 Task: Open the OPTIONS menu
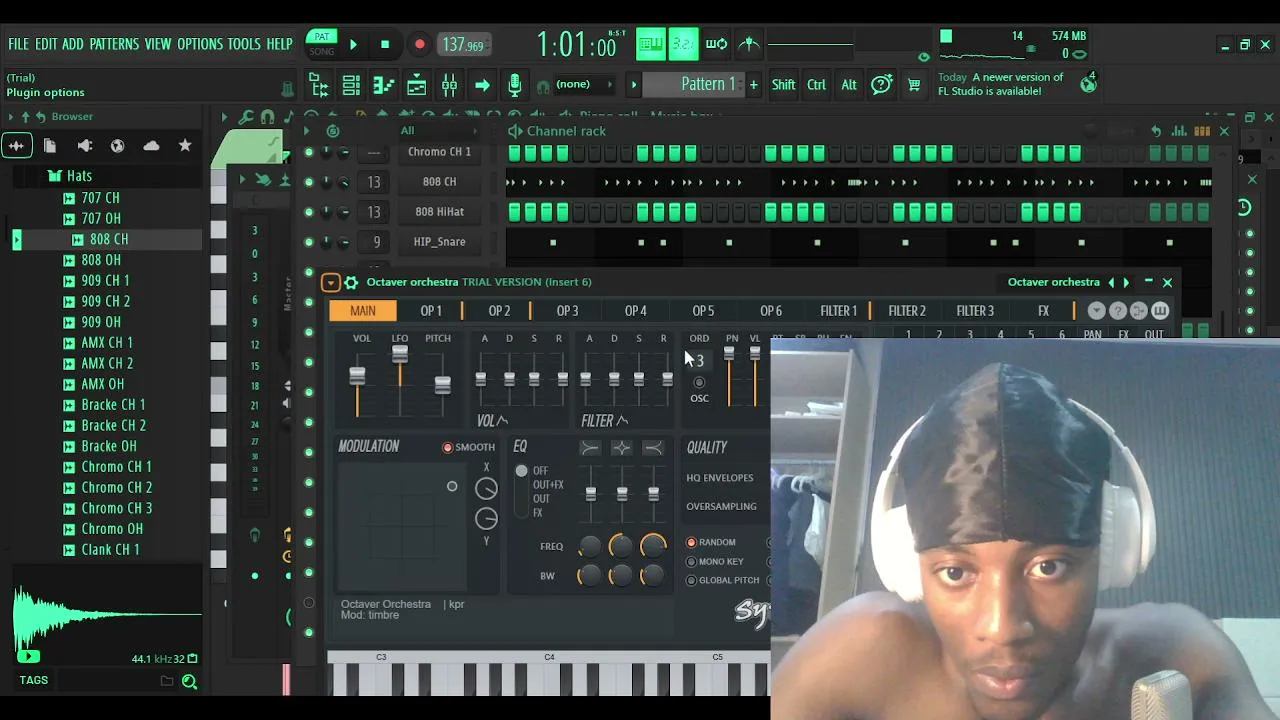point(200,44)
